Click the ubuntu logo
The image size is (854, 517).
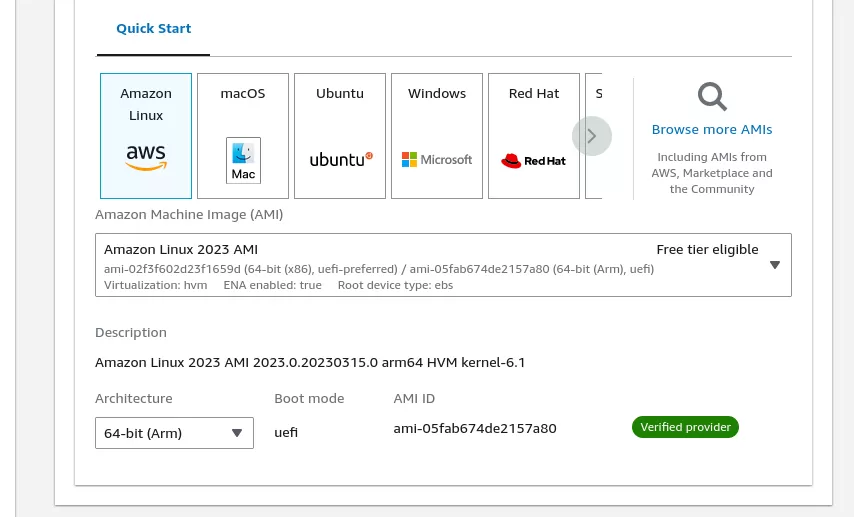(341, 159)
